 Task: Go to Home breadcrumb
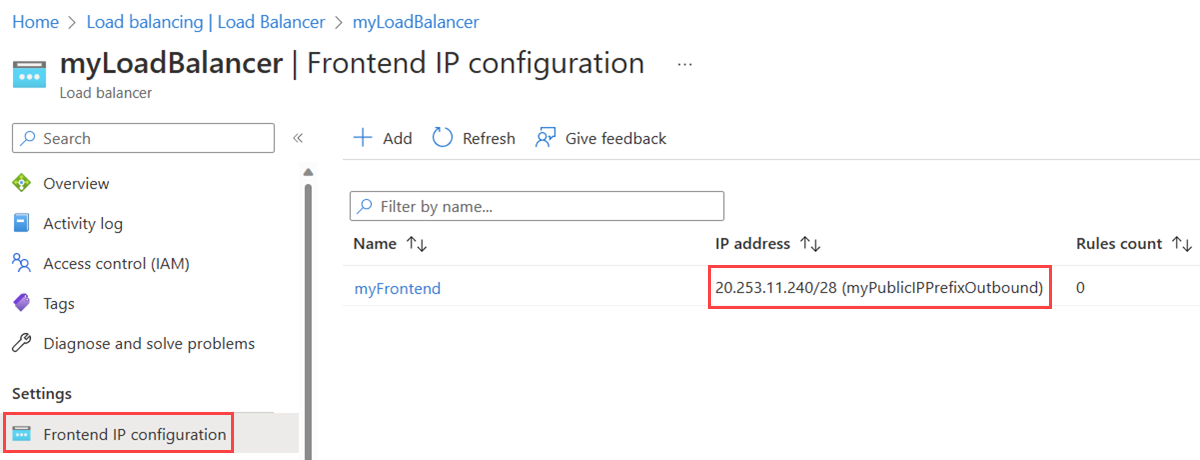[x=35, y=21]
